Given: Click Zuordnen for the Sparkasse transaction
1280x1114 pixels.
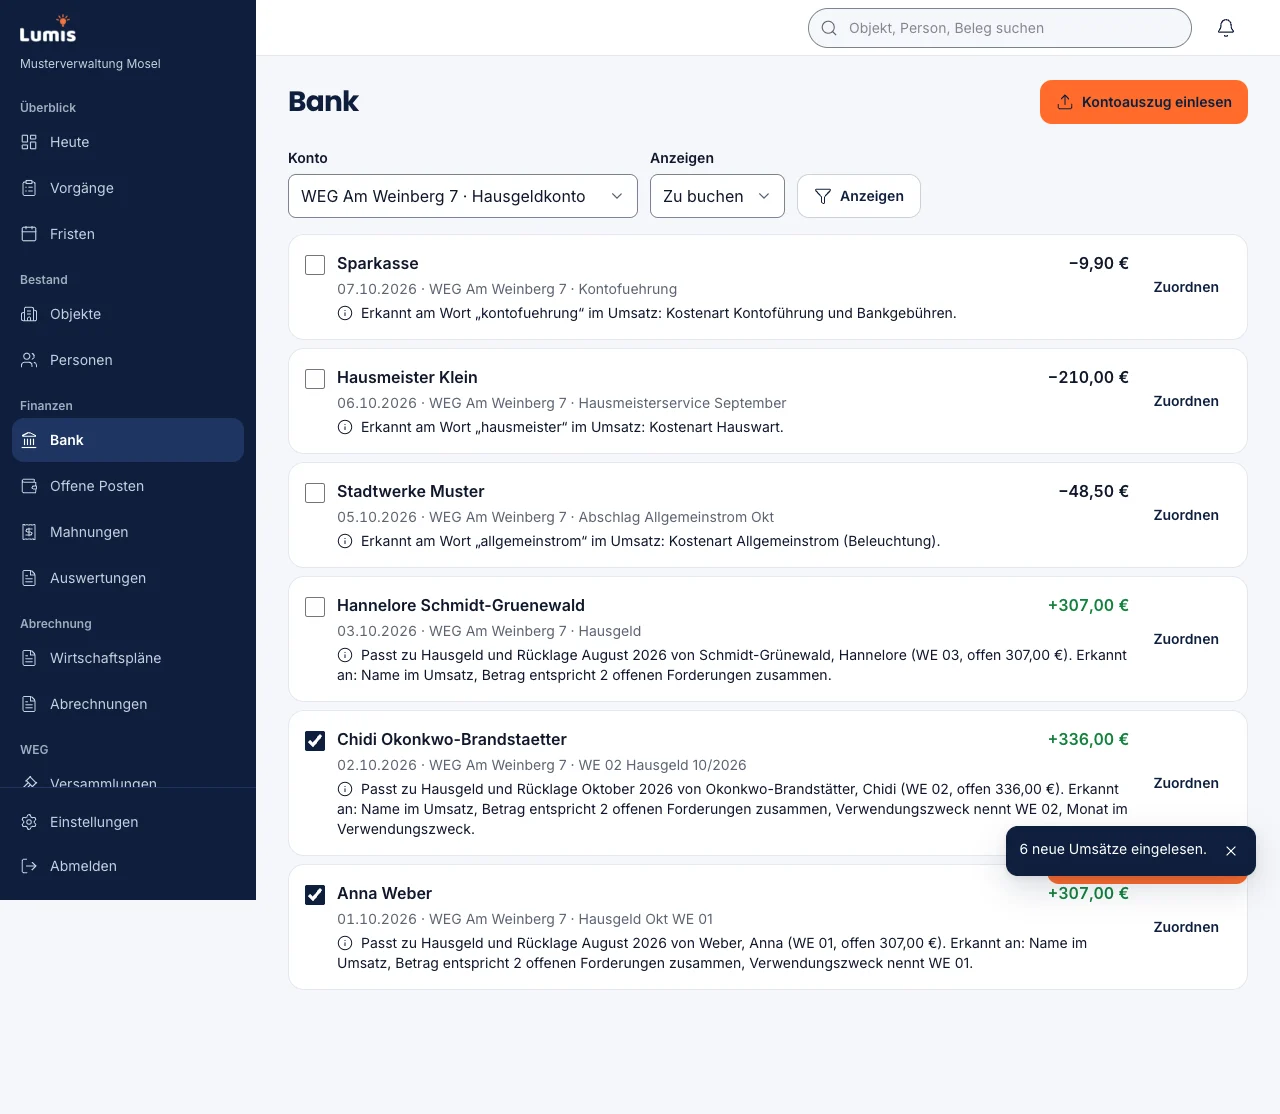Looking at the screenshot, I should click(1186, 287).
